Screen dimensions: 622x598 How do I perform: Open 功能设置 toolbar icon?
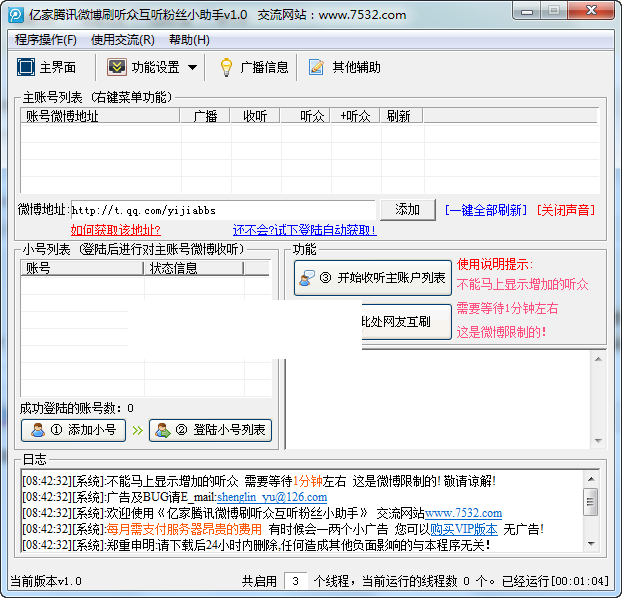[x=117, y=67]
